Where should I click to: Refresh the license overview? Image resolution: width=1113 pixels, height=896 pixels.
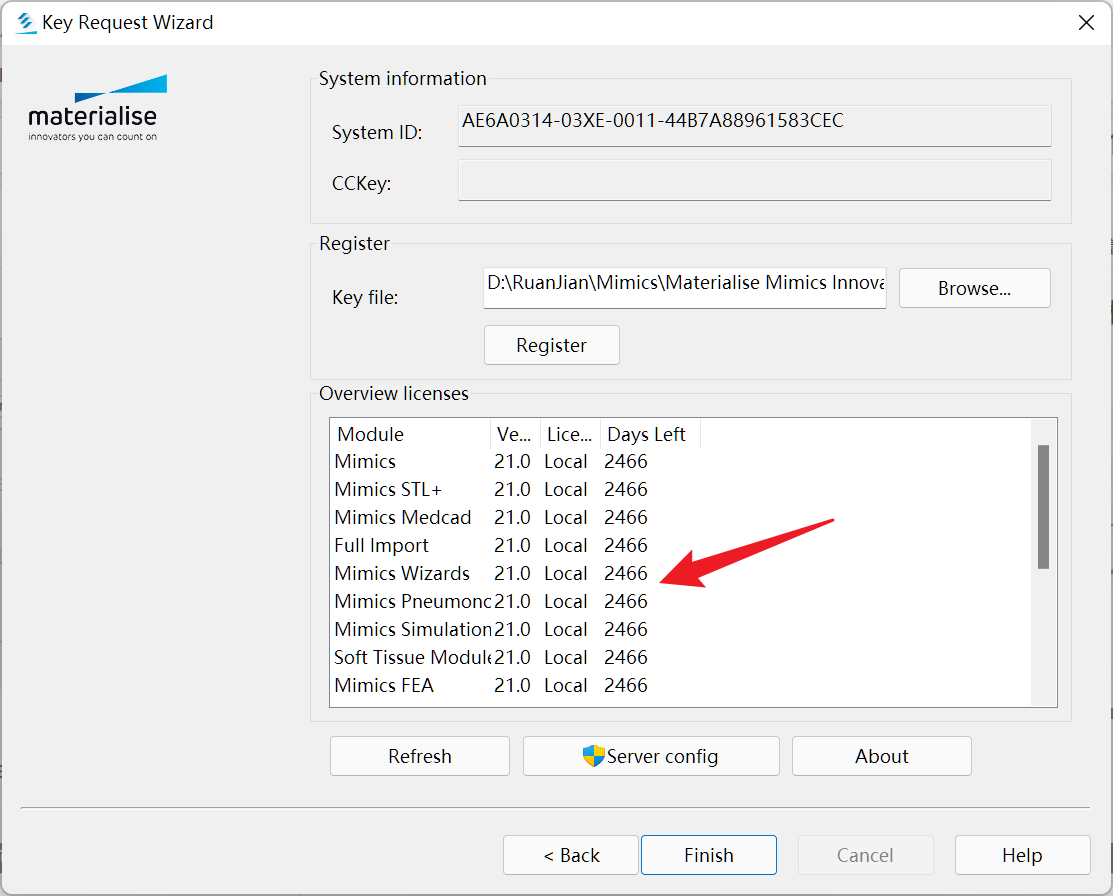point(420,756)
